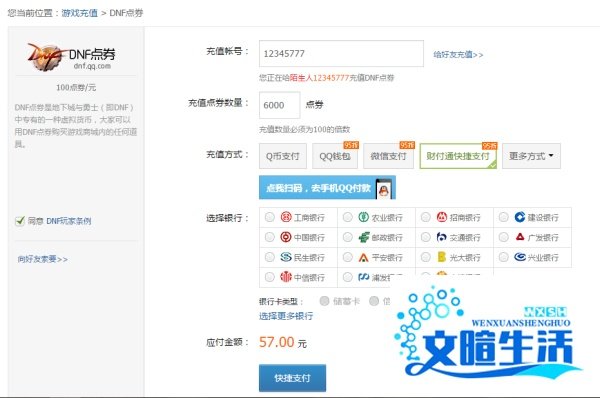Select the 邮政银行 radio button
600x398 pixels.
[x=347, y=237]
